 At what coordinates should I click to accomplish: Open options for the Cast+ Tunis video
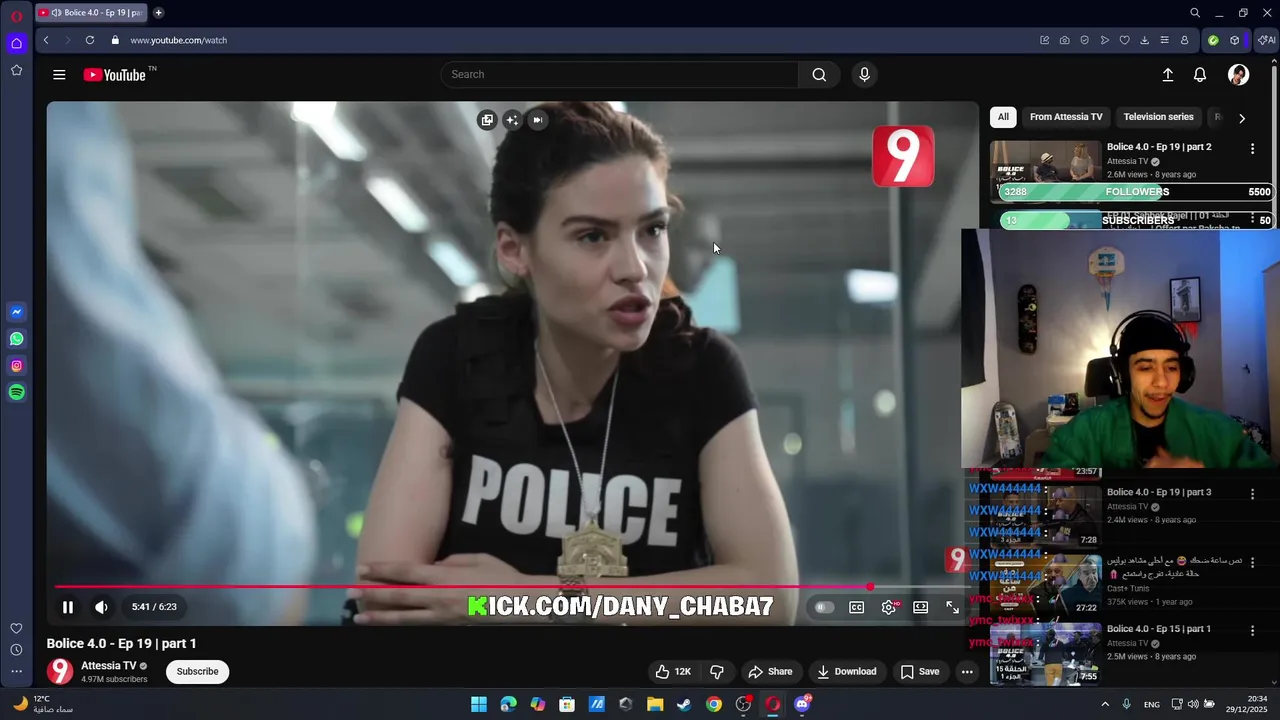pos(1252,562)
